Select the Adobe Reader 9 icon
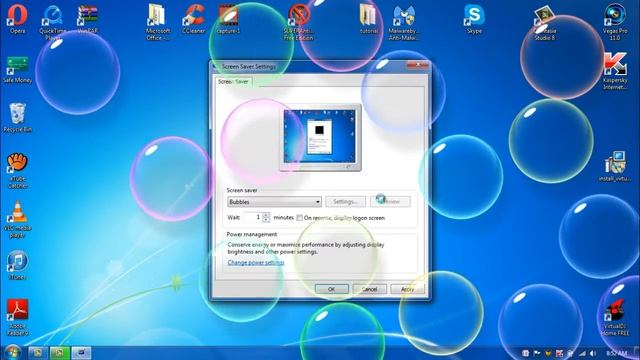 (17, 317)
